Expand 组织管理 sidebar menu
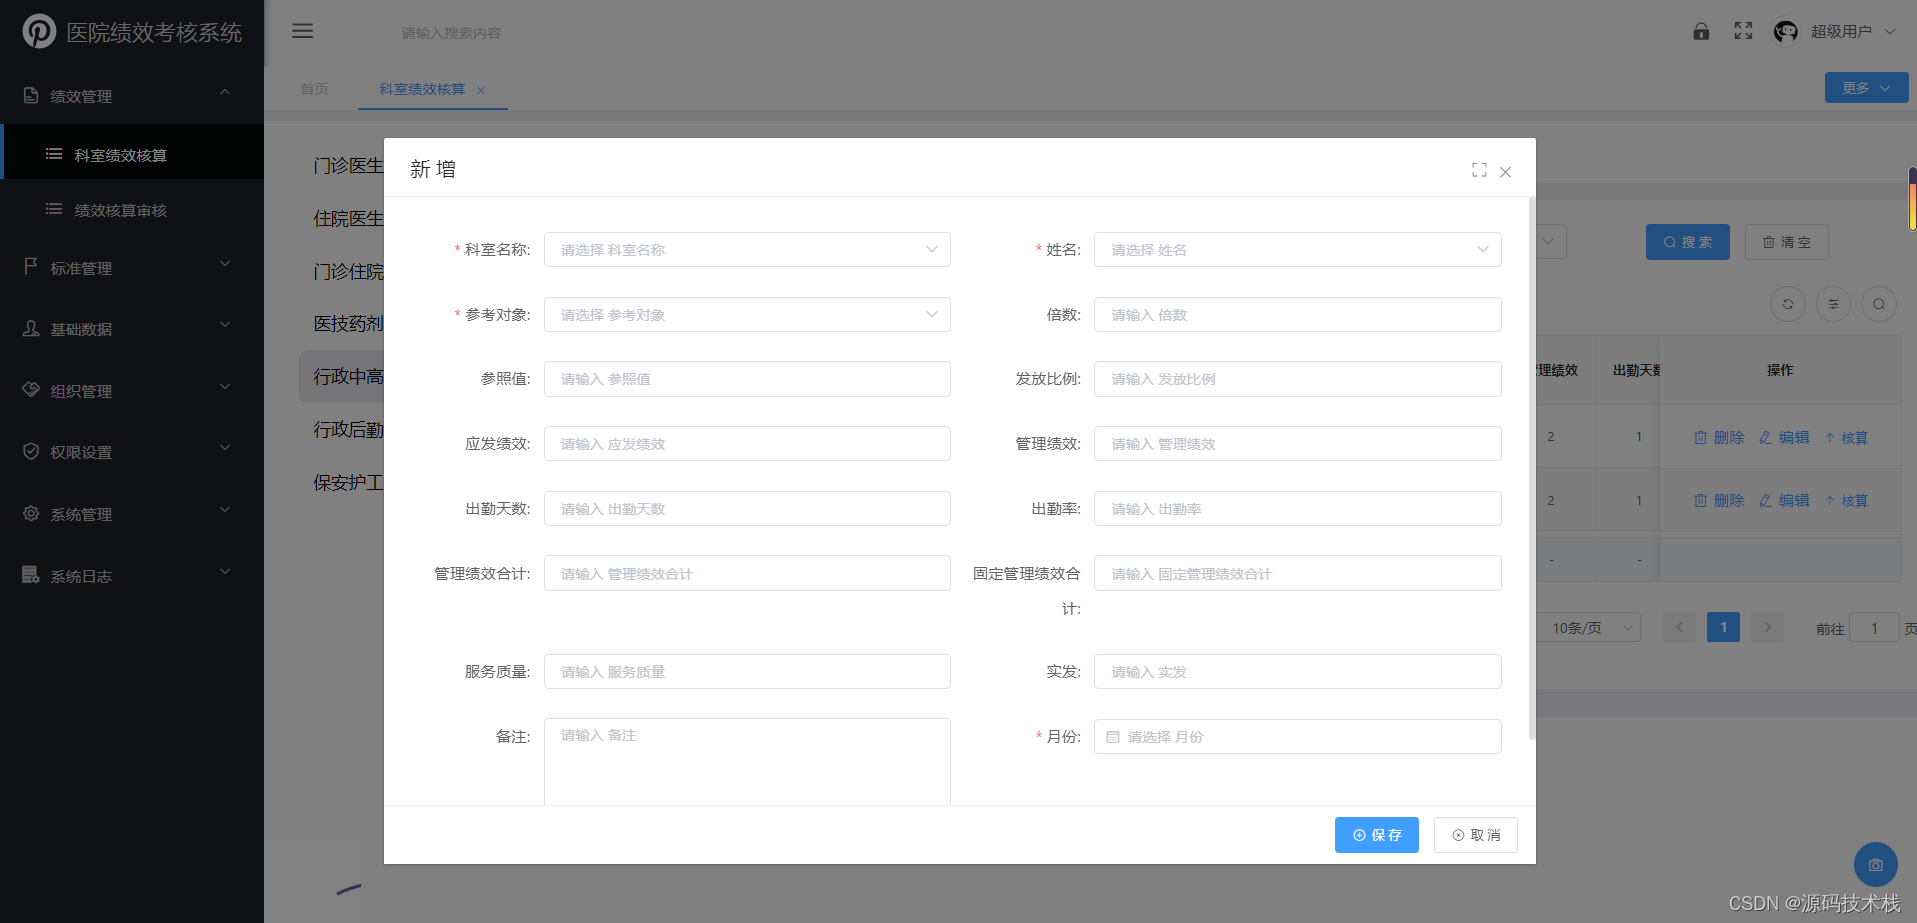This screenshot has width=1917, height=923. [x=132, y=390]
